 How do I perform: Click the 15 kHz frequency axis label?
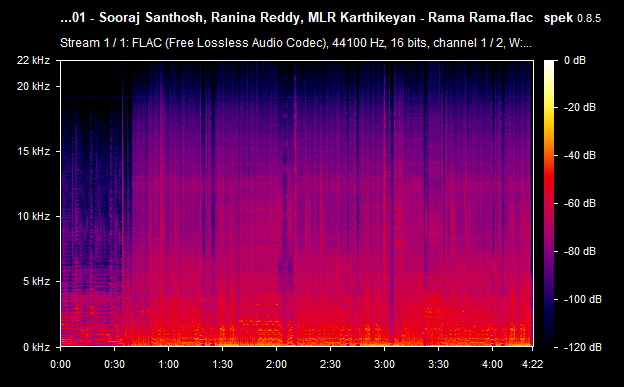click(x=33, y=151)
